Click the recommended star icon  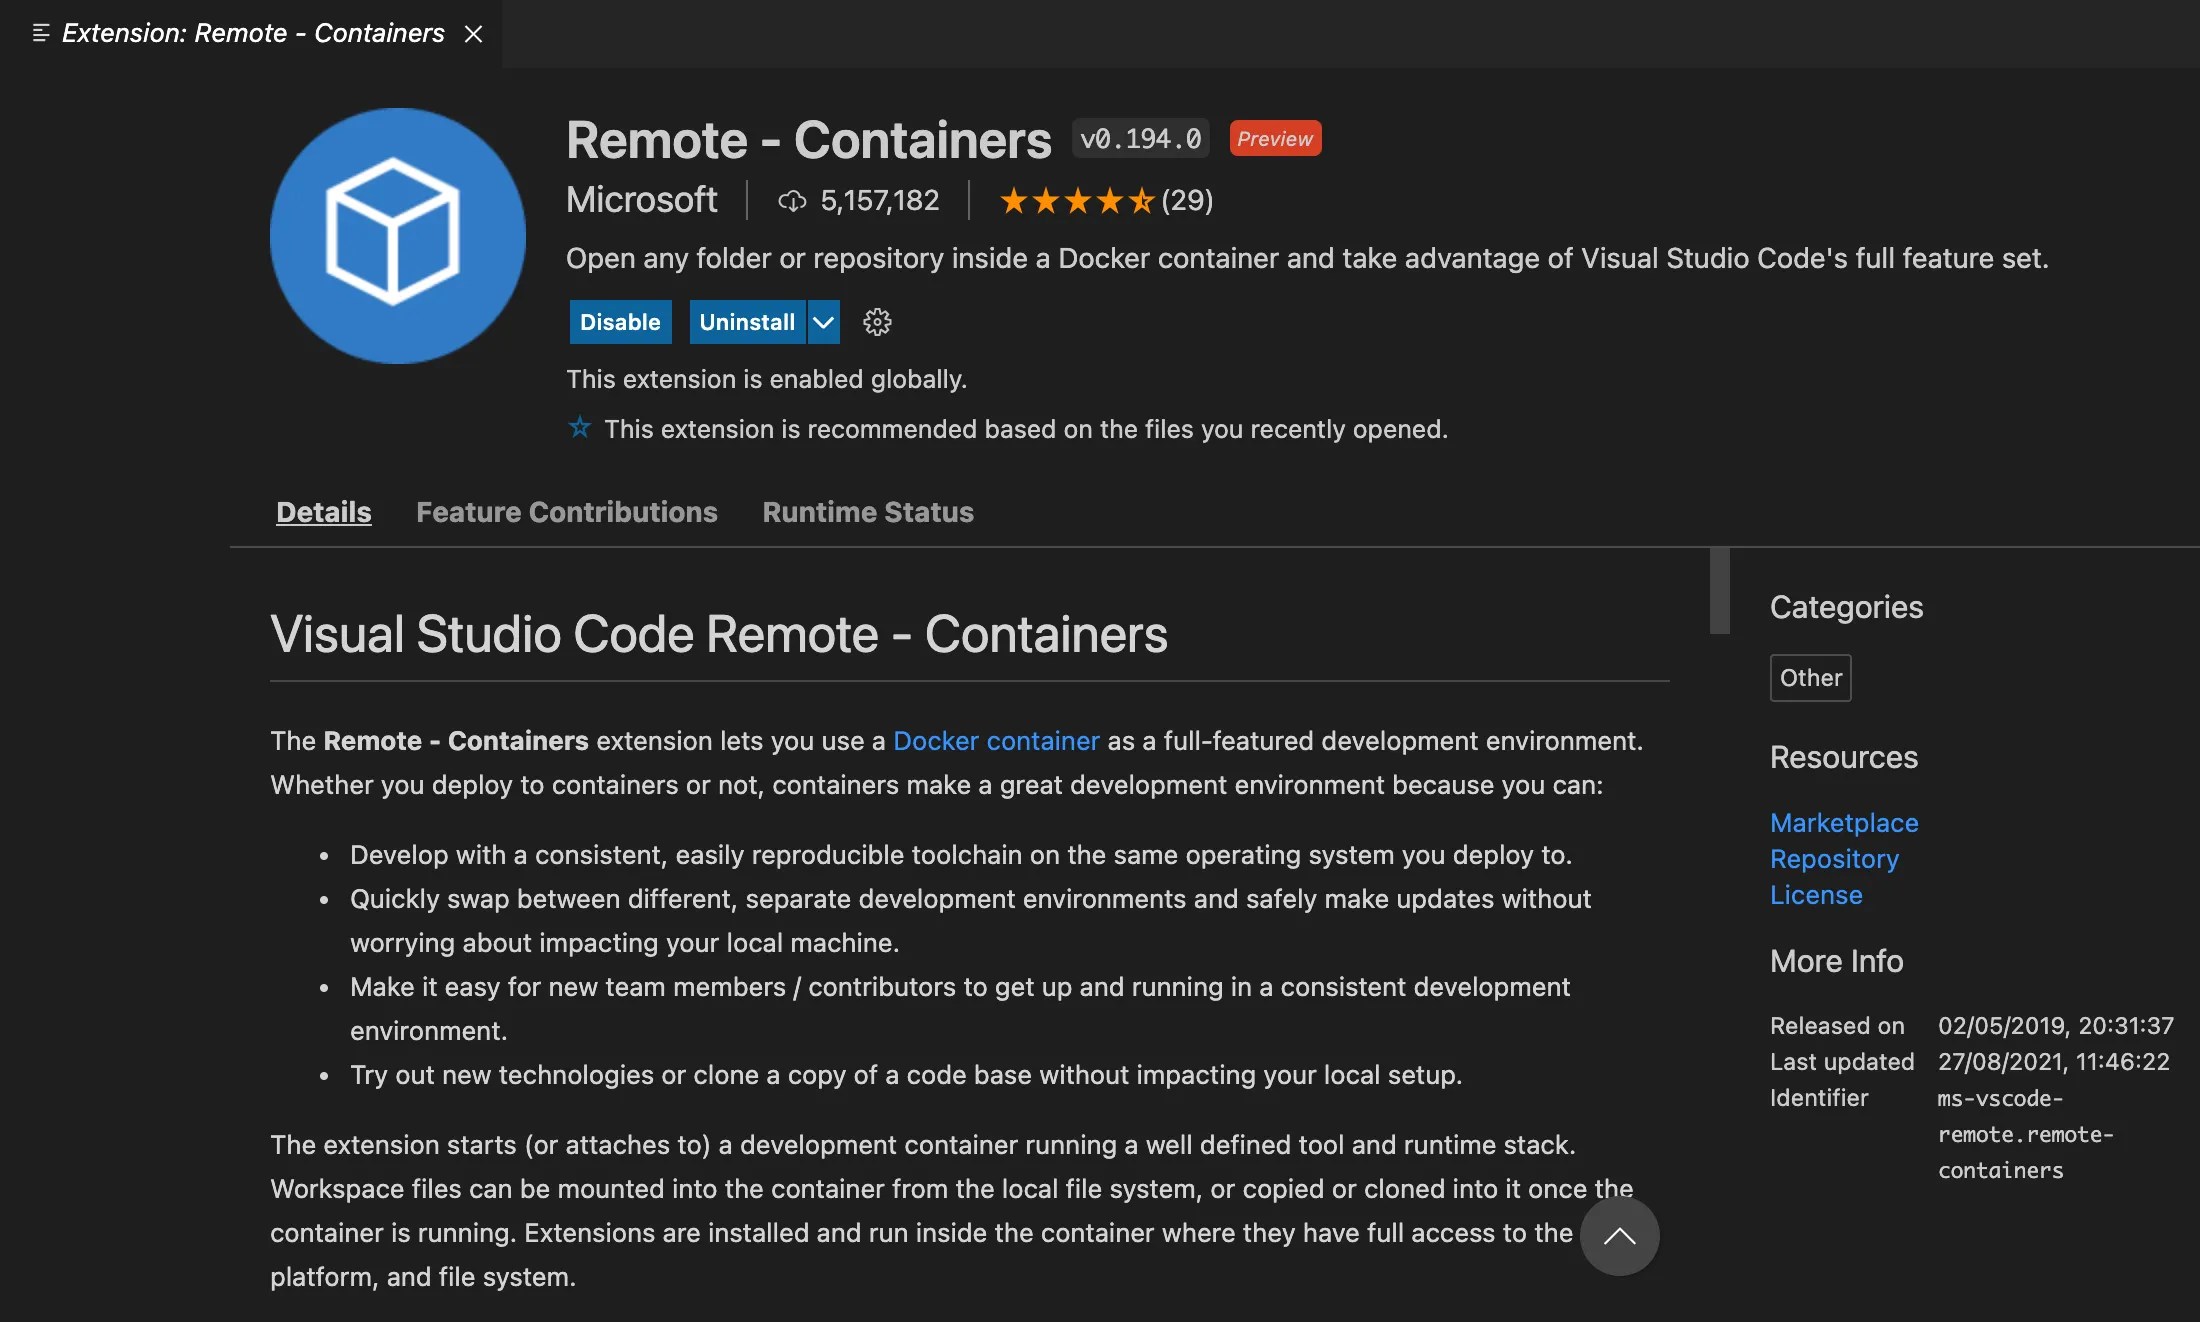(580, 428)
